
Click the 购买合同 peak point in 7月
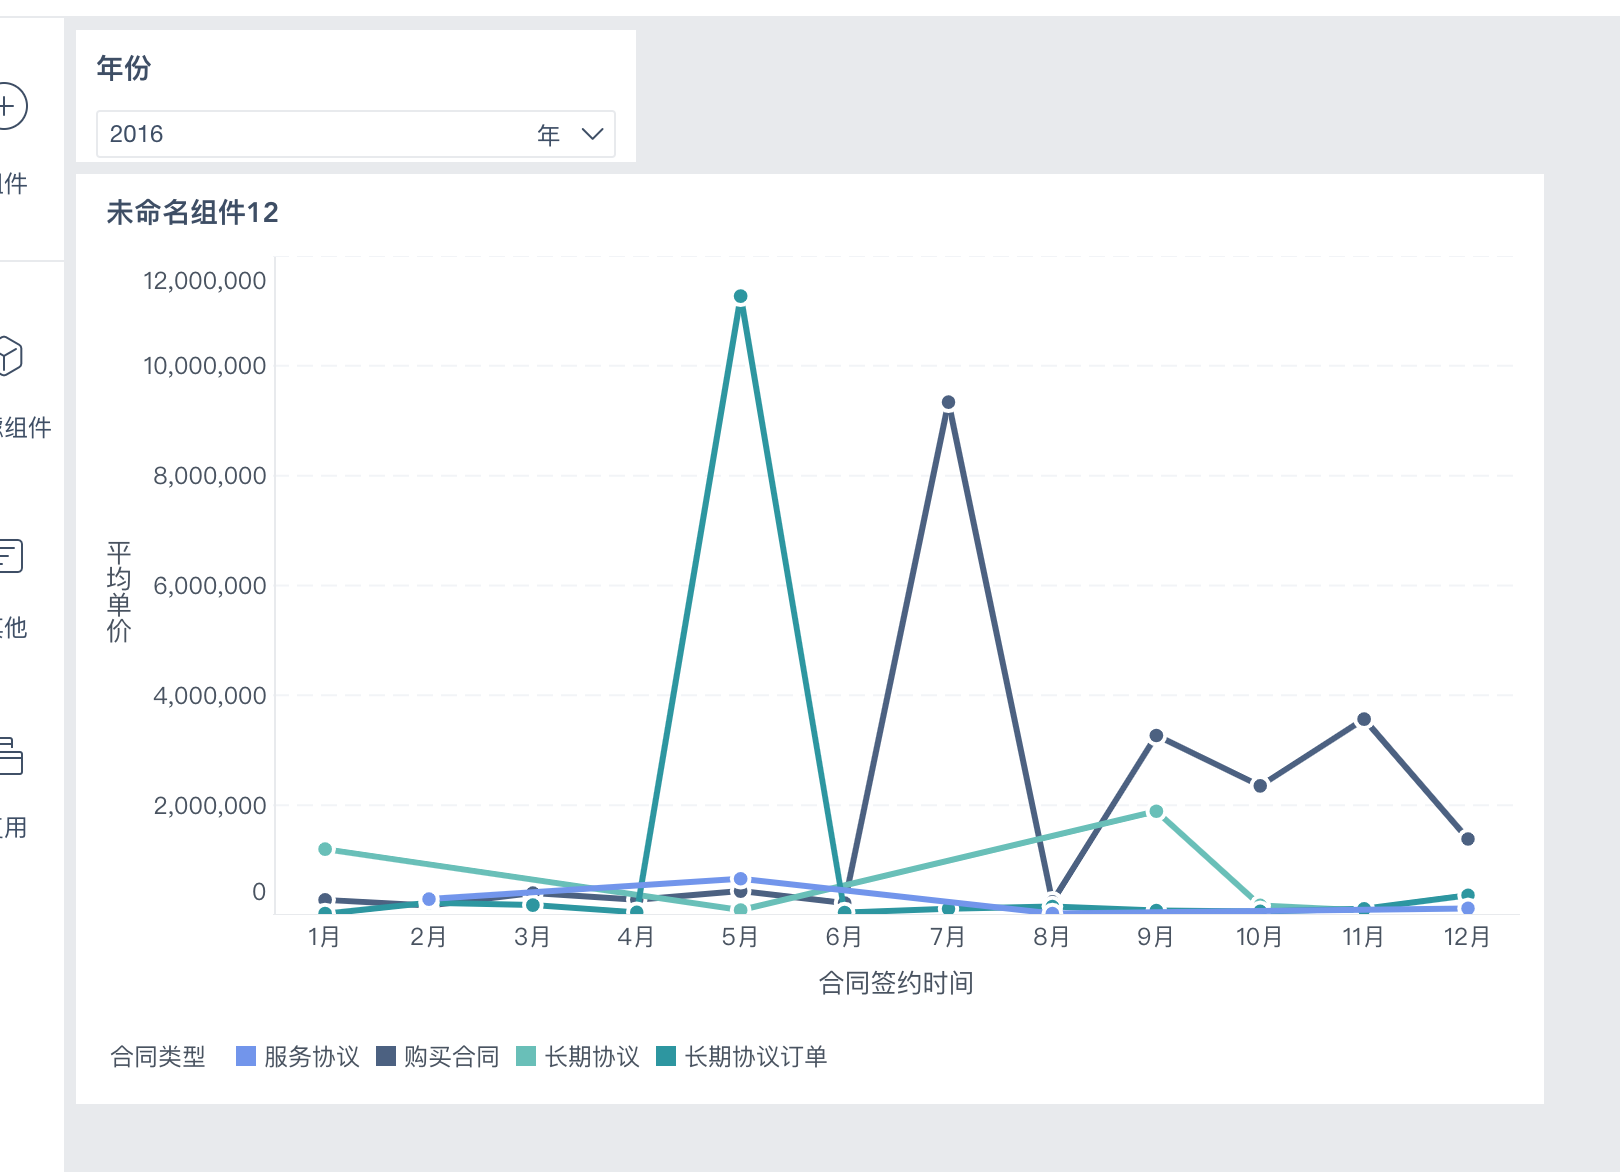click(x=948, y=403)
